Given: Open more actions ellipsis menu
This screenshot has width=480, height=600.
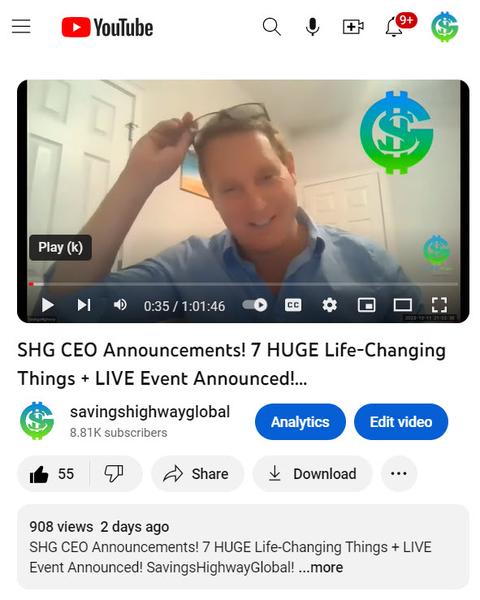Looking at the screenshot, I should tap(399, 474).
